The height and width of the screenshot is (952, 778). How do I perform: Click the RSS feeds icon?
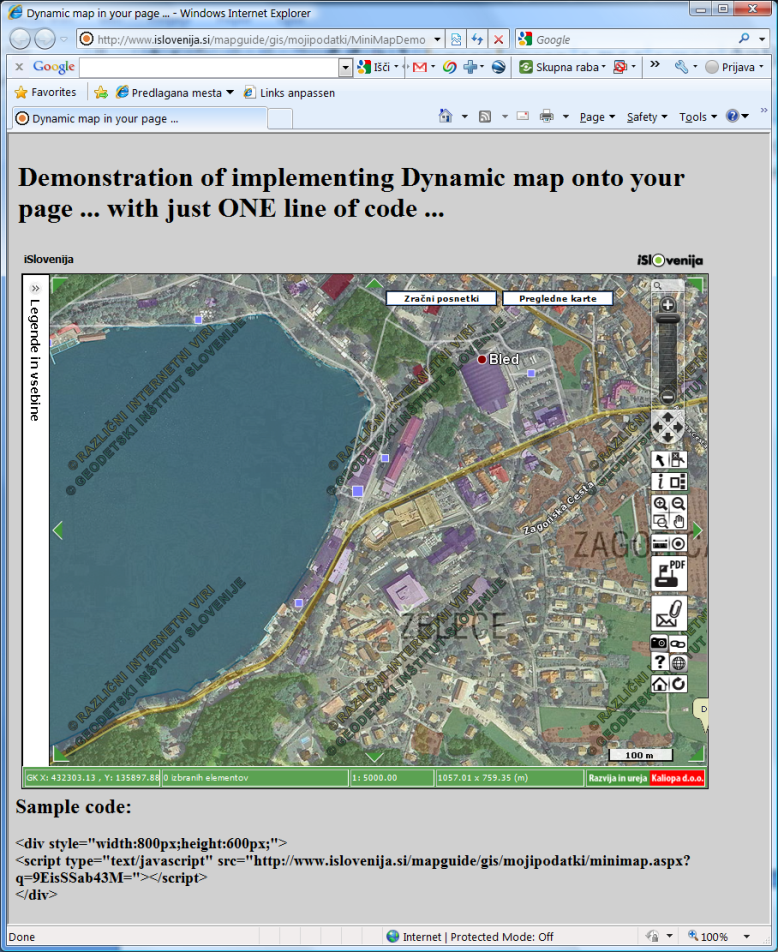pos(485,116)
